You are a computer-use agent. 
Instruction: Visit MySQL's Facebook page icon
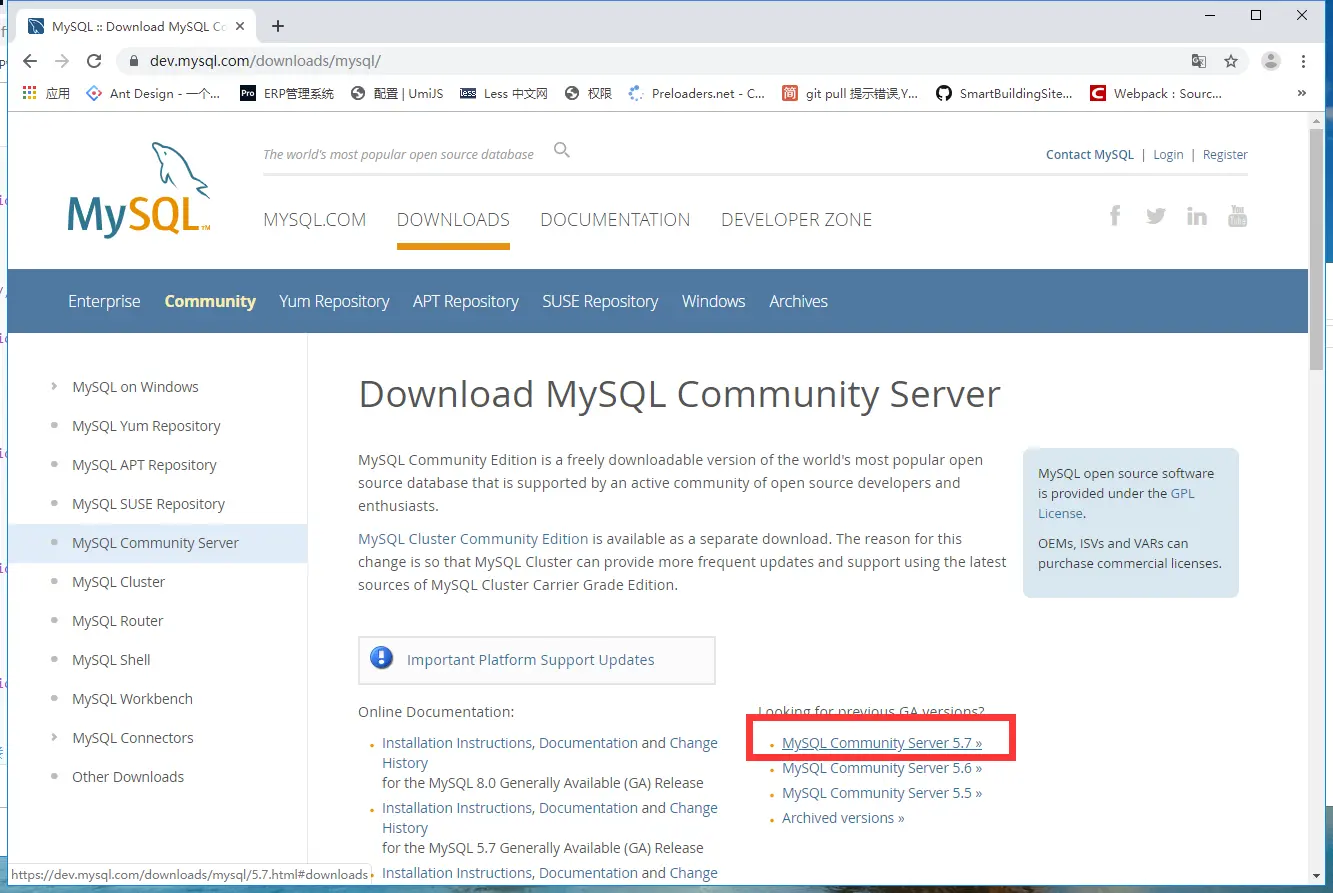pos(1115,215)
